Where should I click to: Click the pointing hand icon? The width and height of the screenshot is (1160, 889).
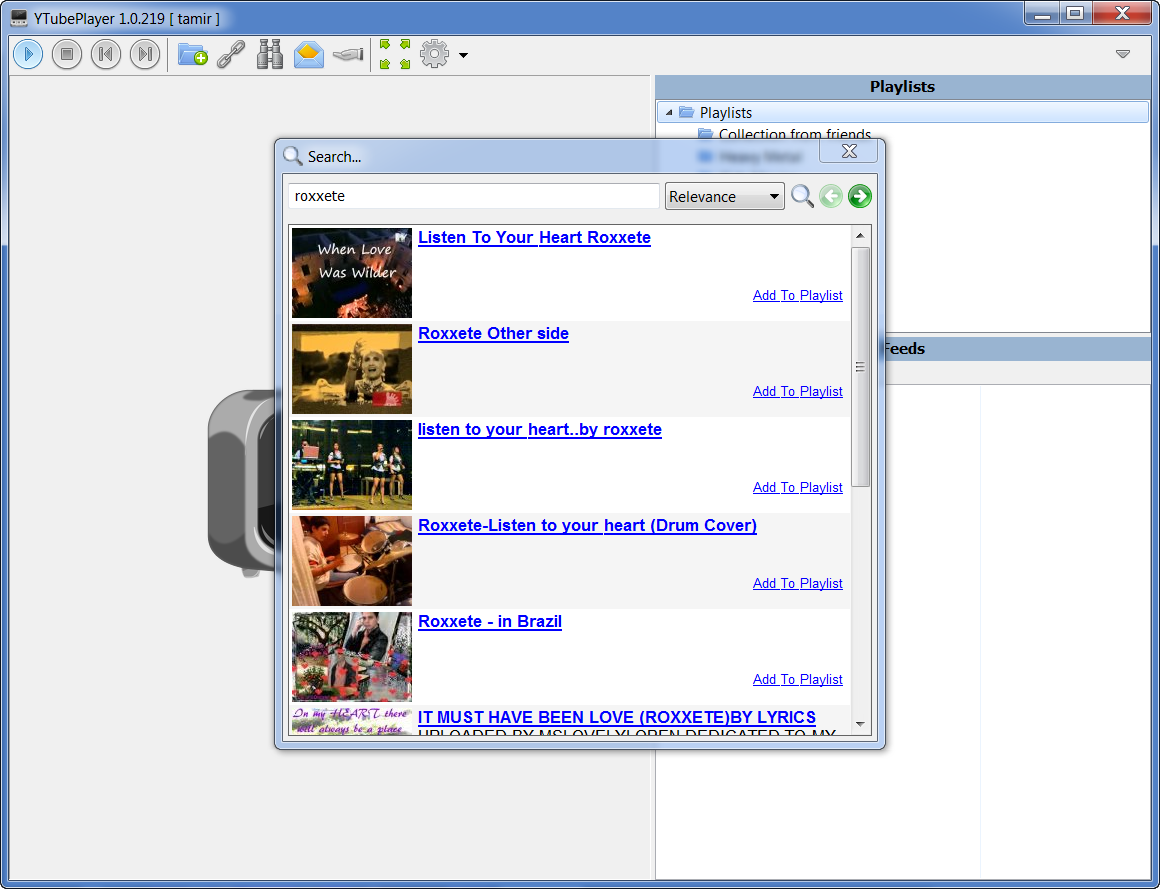348,54
